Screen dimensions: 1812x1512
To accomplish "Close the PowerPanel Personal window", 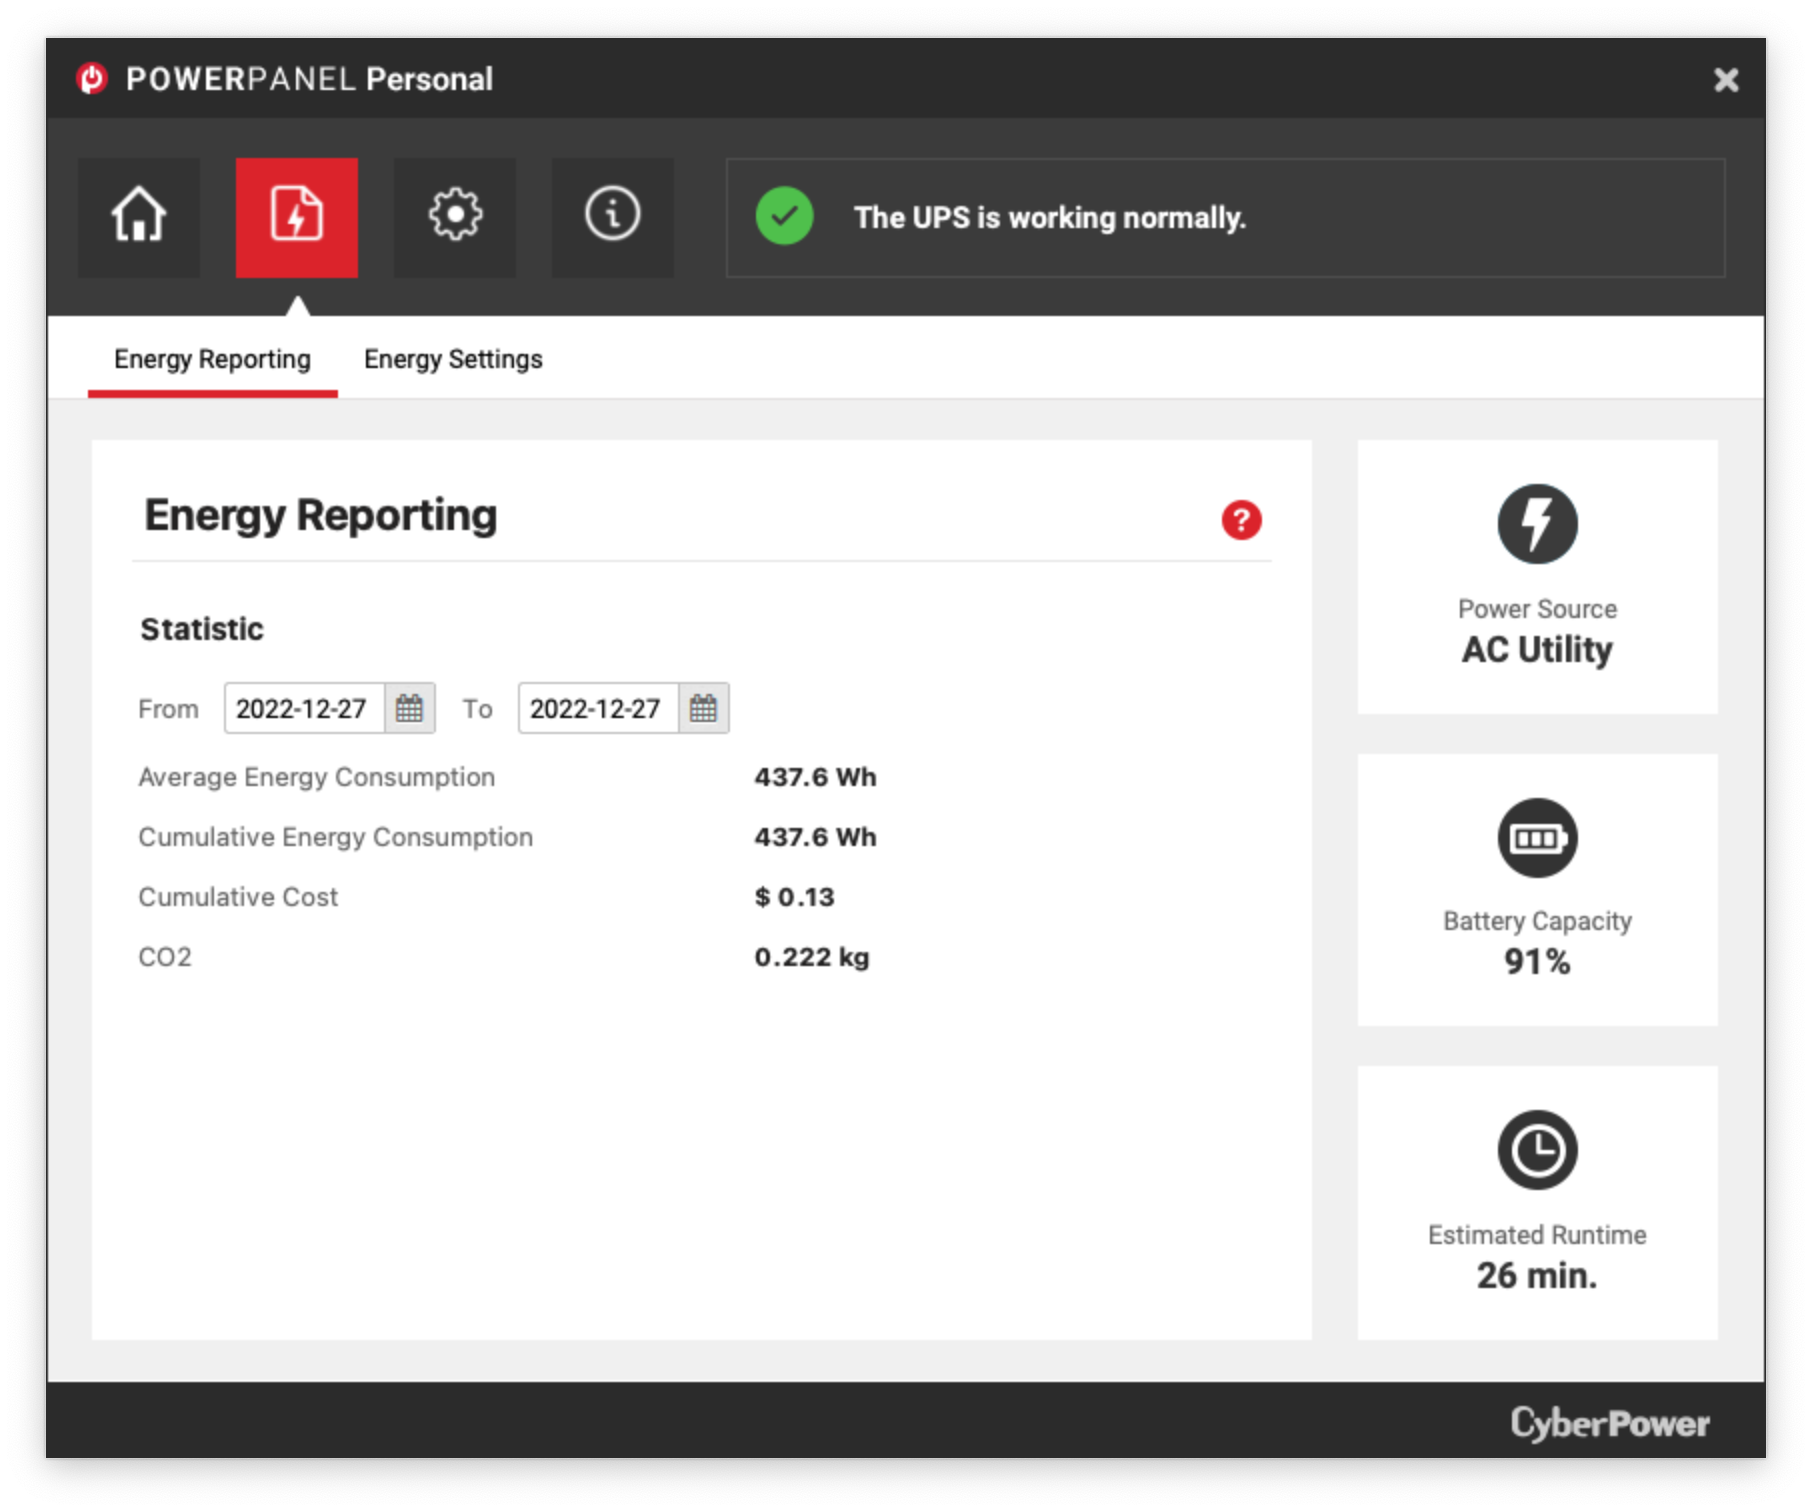I will [x=1726, y=80].
